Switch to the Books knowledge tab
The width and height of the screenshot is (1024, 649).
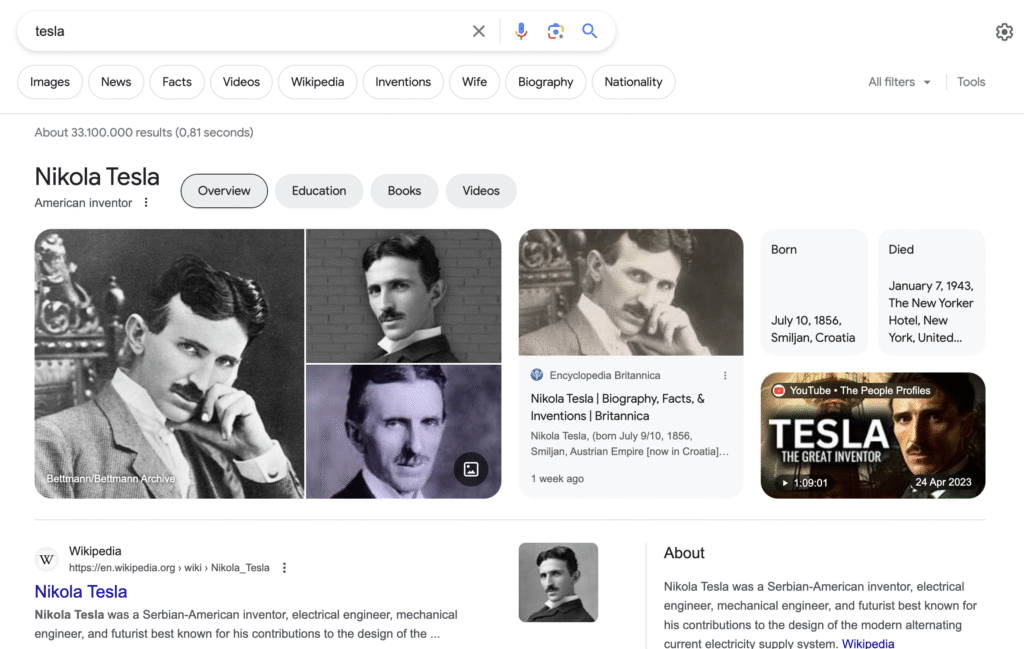click(404, 191)
